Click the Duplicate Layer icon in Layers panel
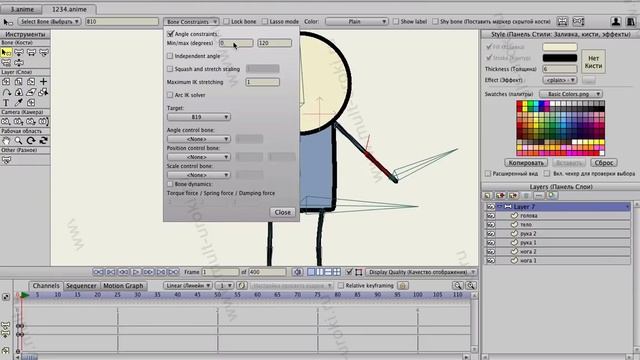Screen dimensions: 640x360 500,196
